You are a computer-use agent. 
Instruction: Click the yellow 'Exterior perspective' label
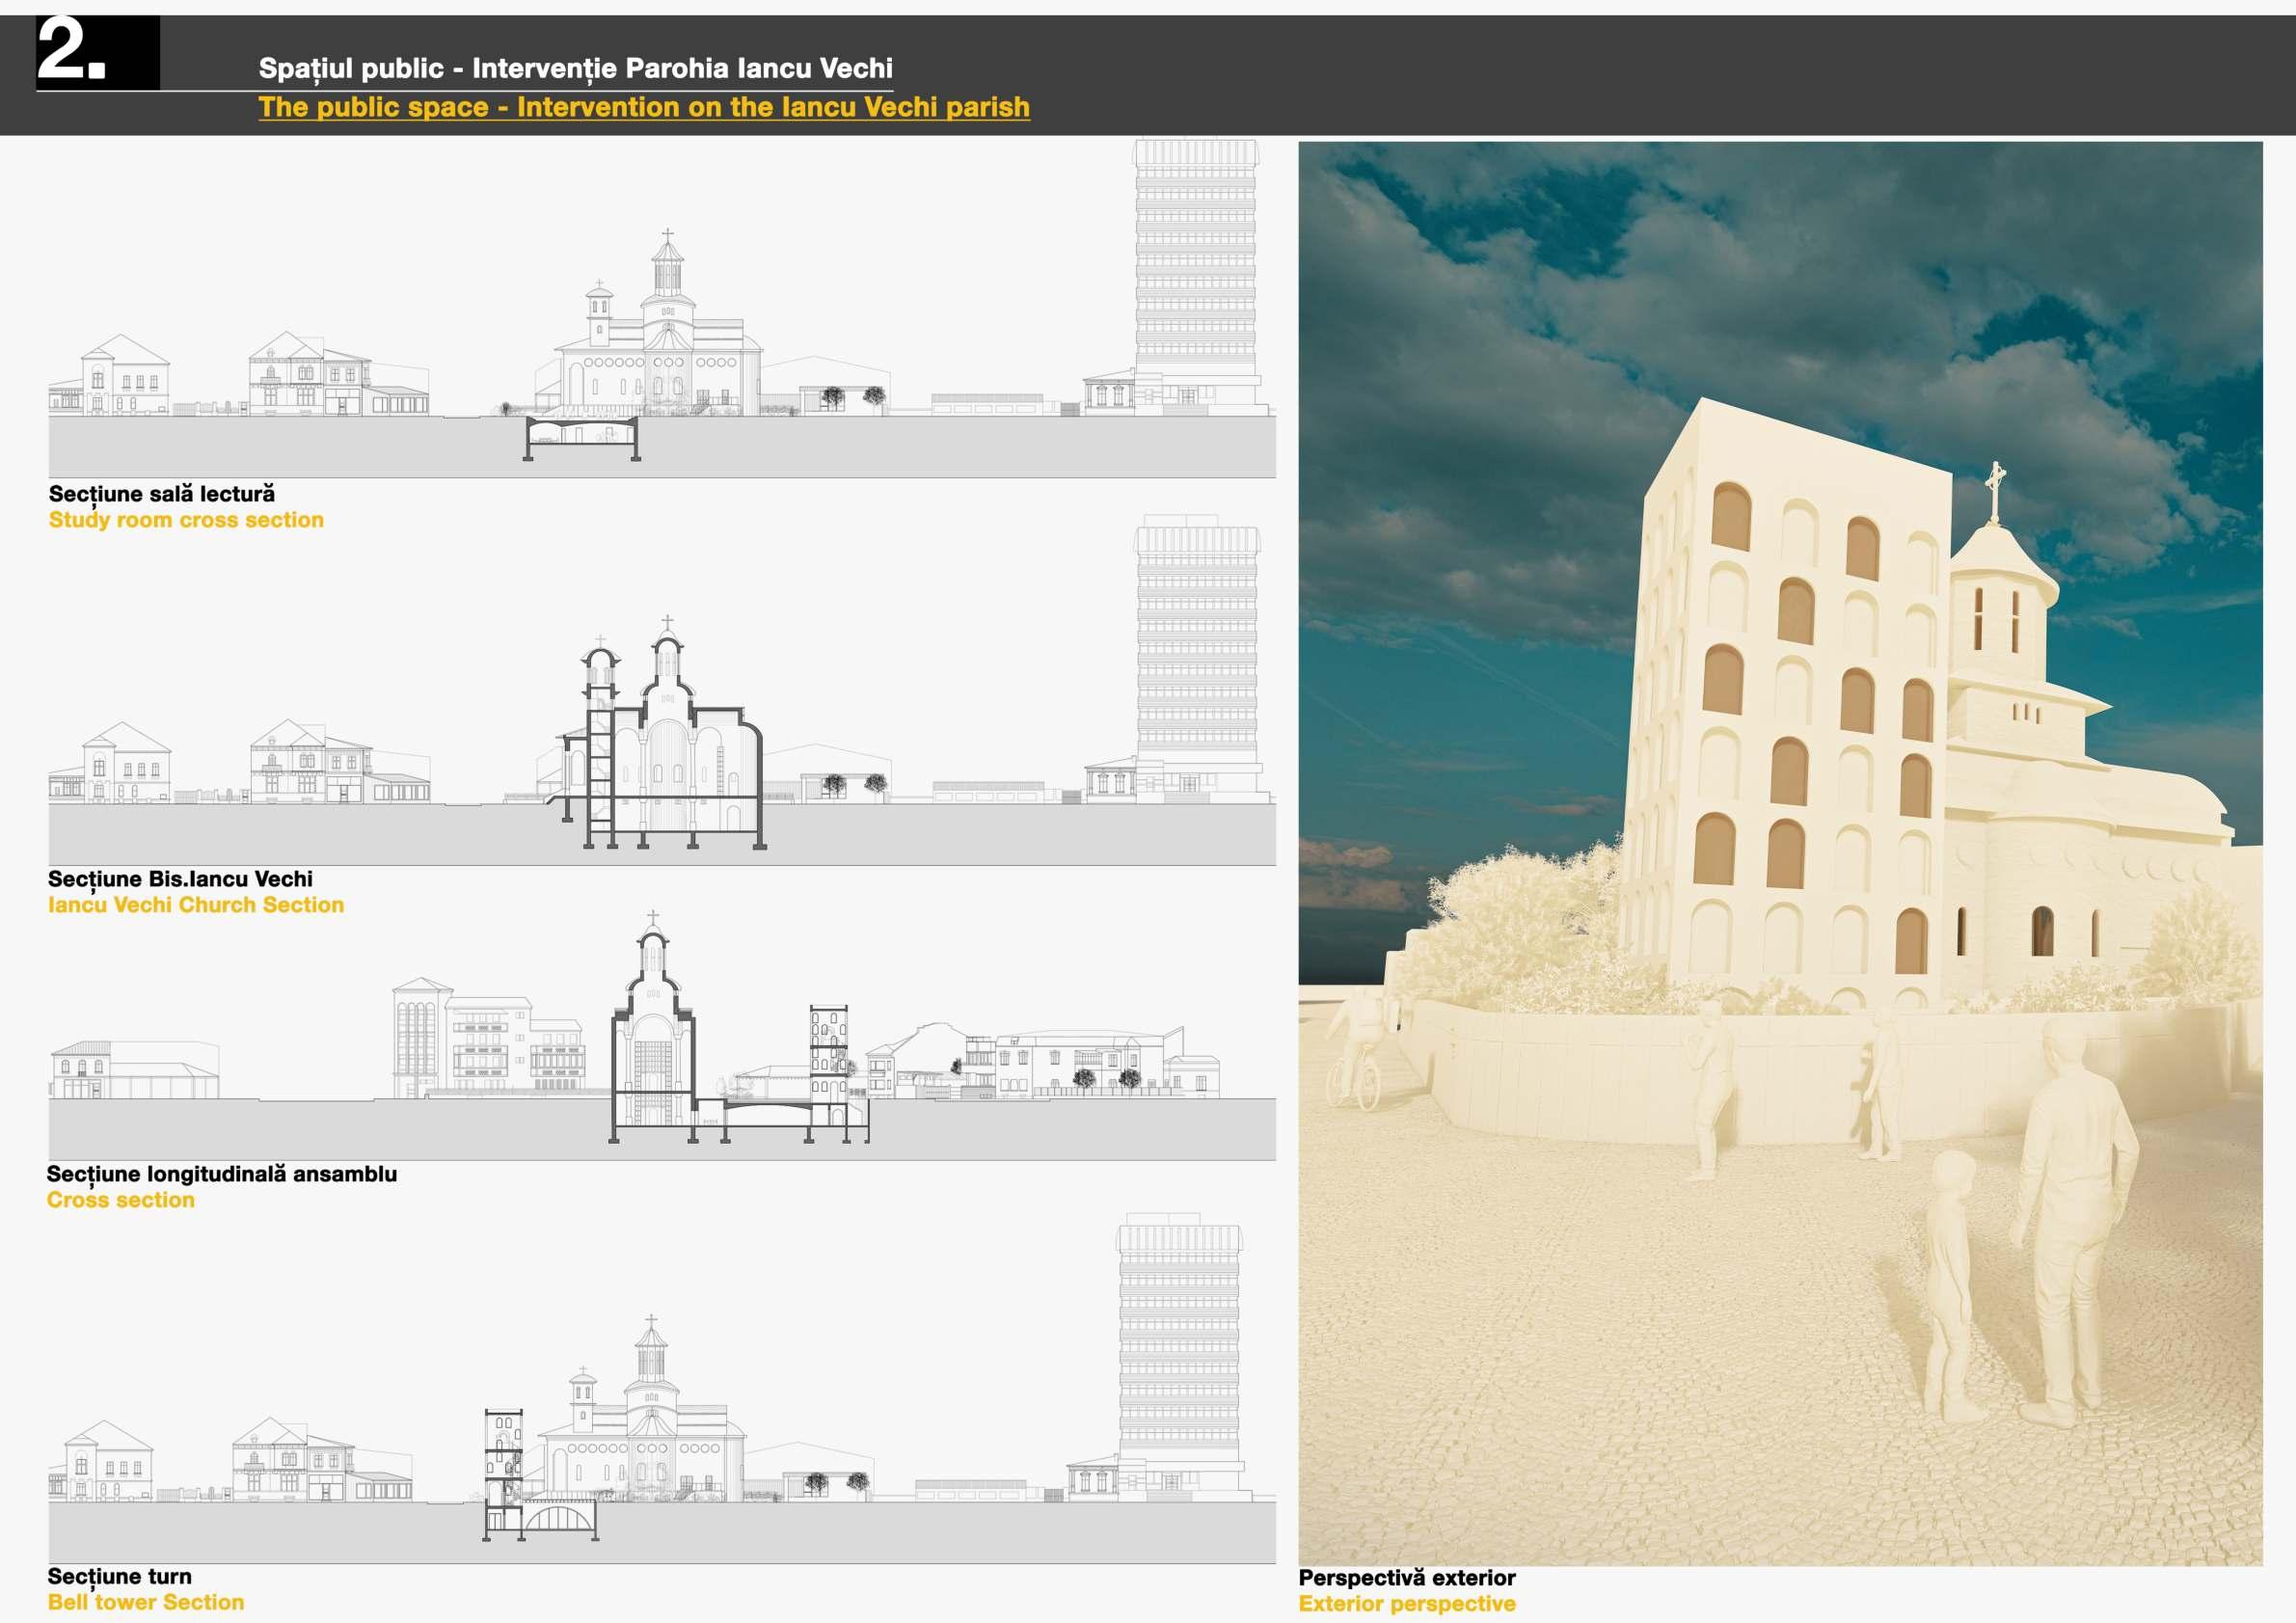point(1406,1604)
